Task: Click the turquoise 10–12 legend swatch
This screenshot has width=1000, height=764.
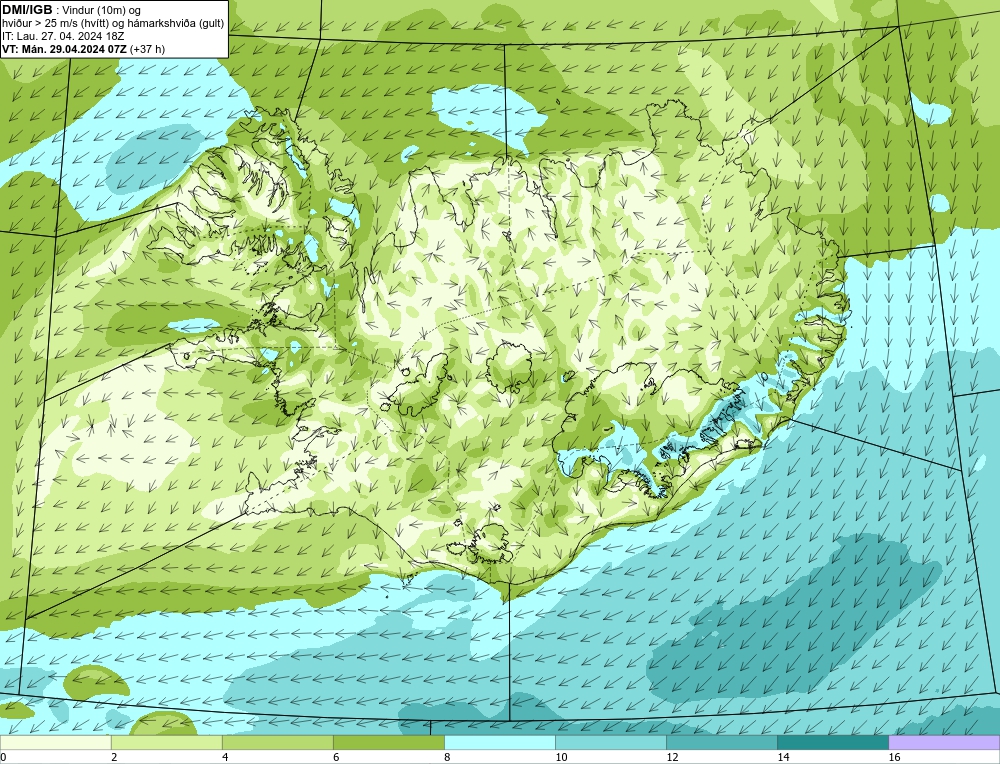Action: (610, 742)
